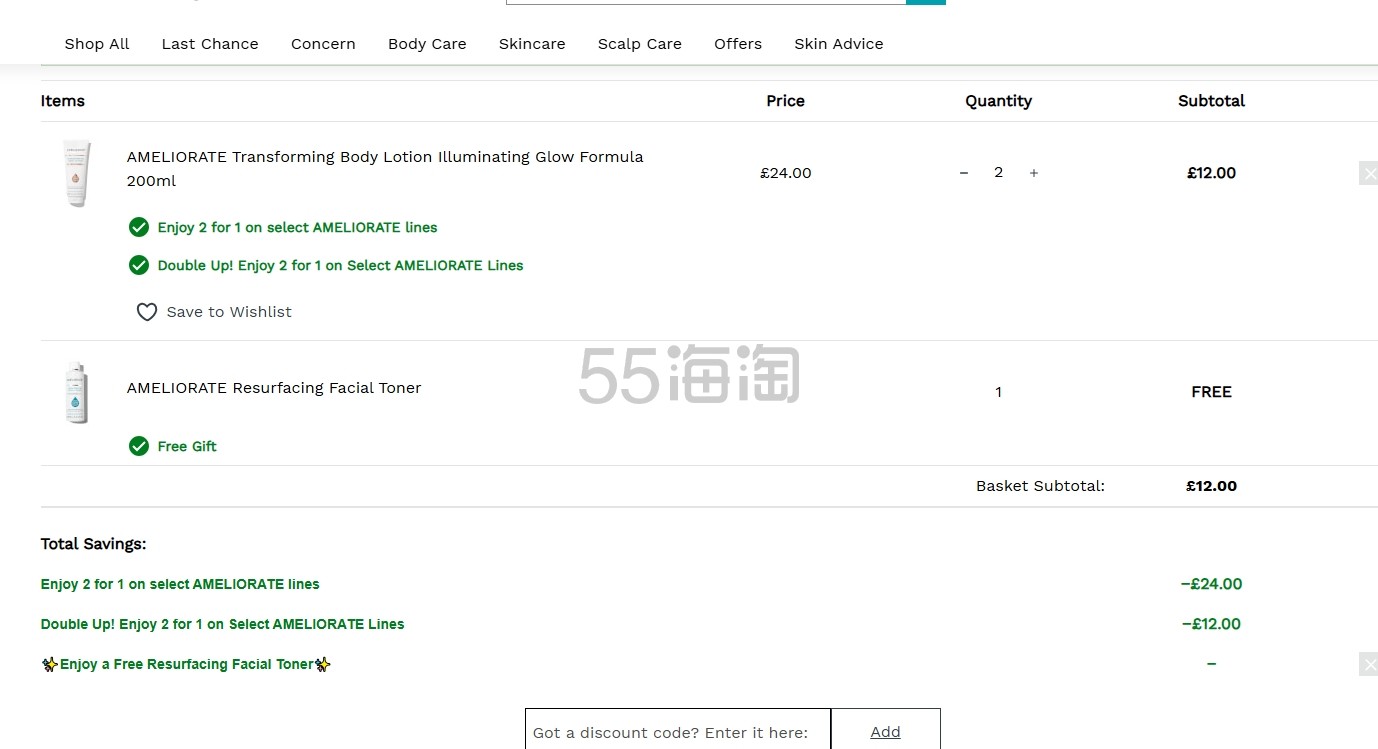Screen dimensions: 1378x749
Task: Increase quantity with the plus button
Action: (x=1034, y=173)
